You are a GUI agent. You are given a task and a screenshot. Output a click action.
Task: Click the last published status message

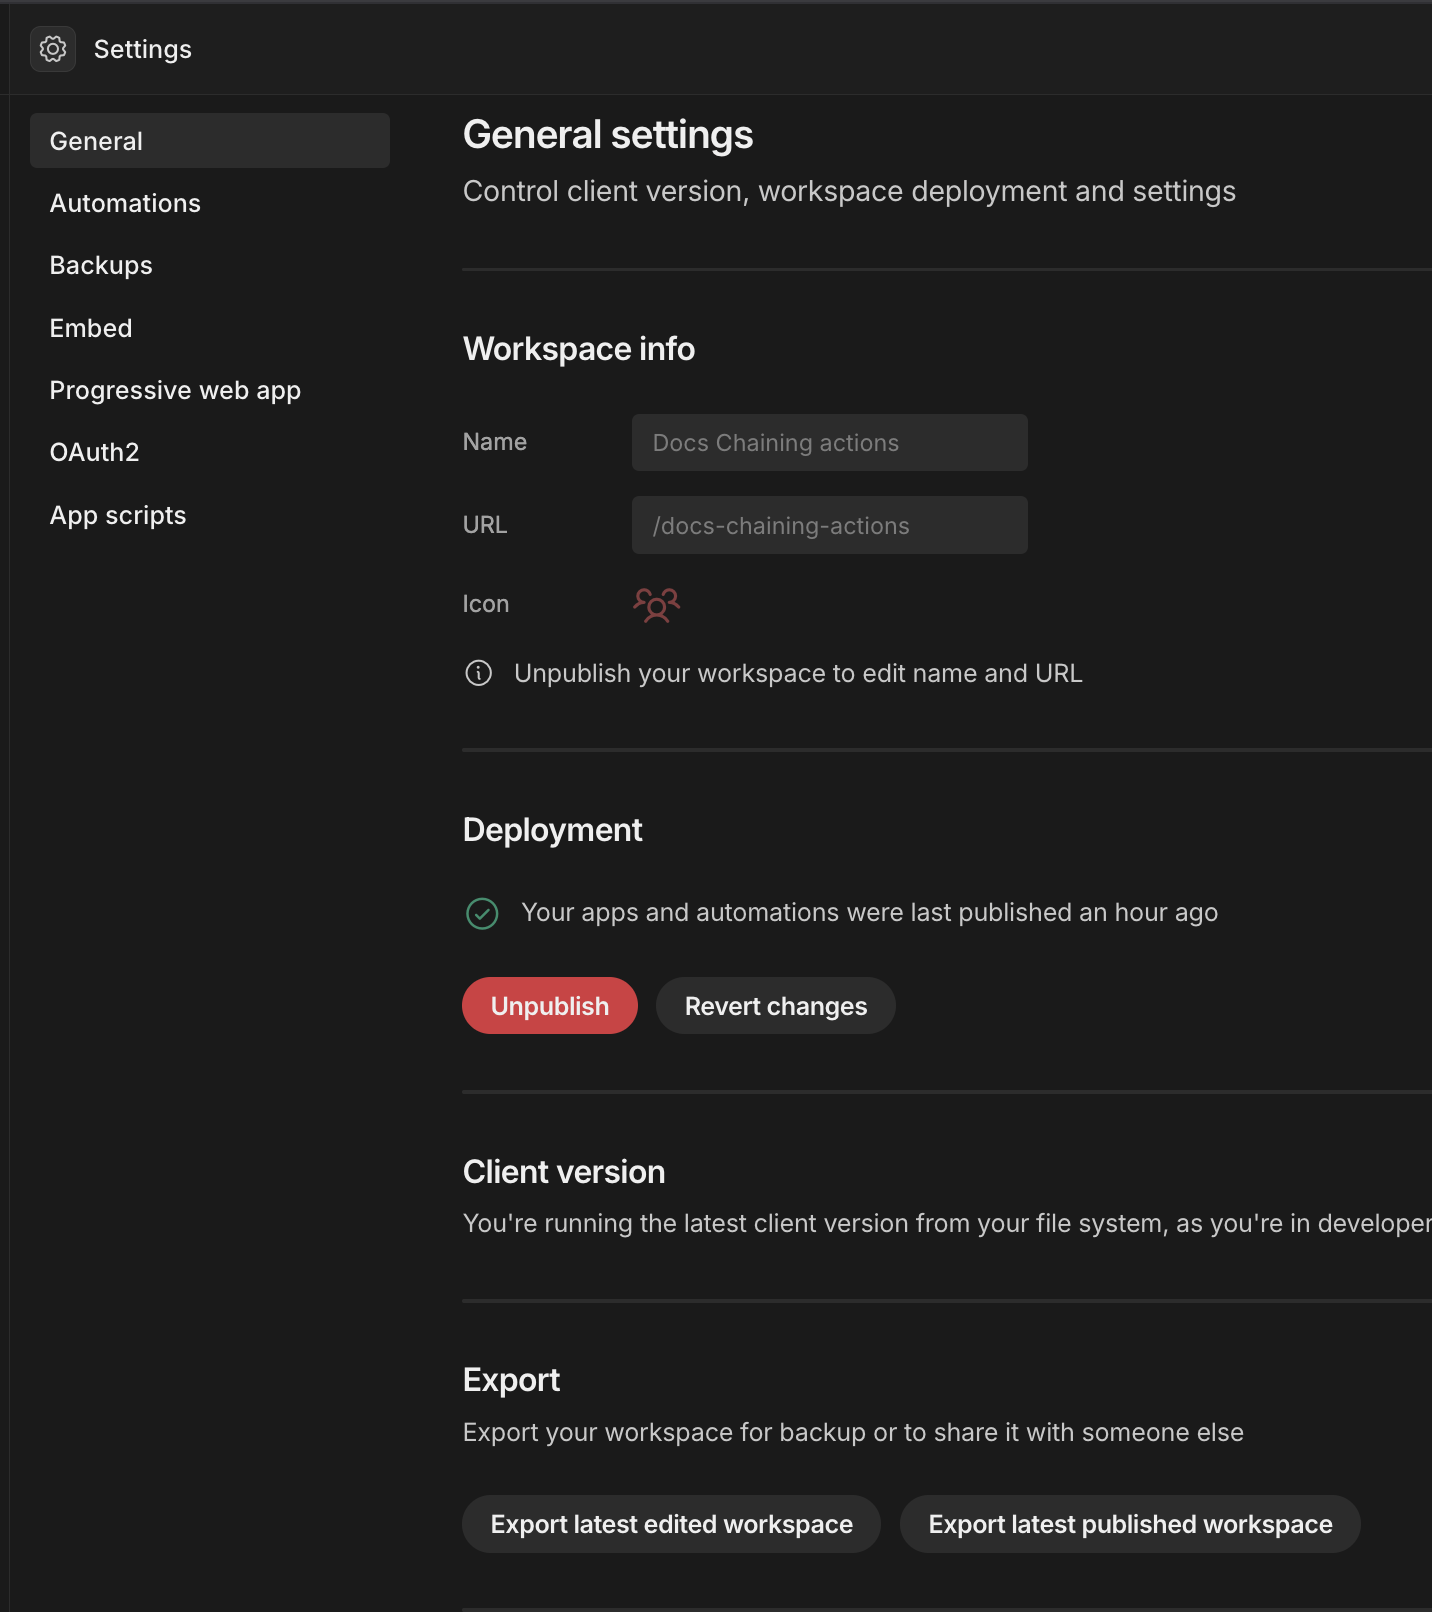tap(870, 913)
